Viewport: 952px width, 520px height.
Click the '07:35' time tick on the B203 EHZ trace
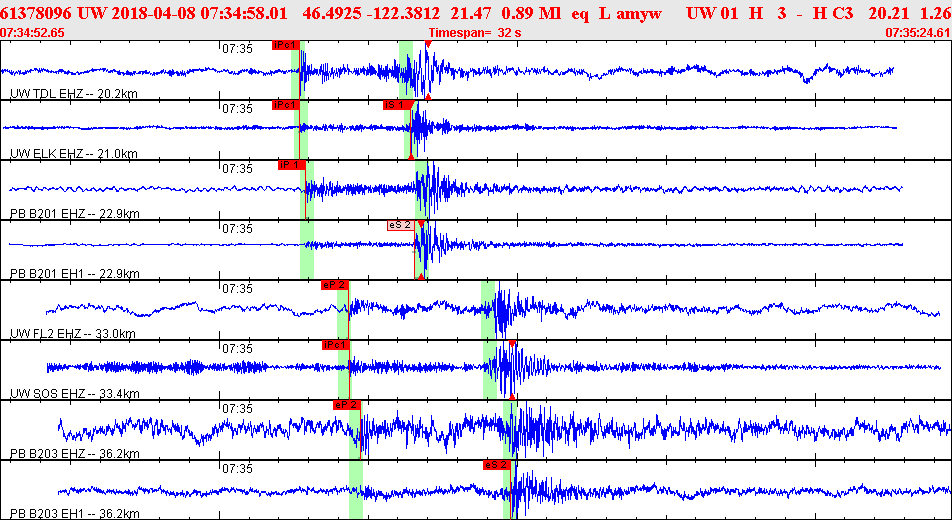point(237,409)
